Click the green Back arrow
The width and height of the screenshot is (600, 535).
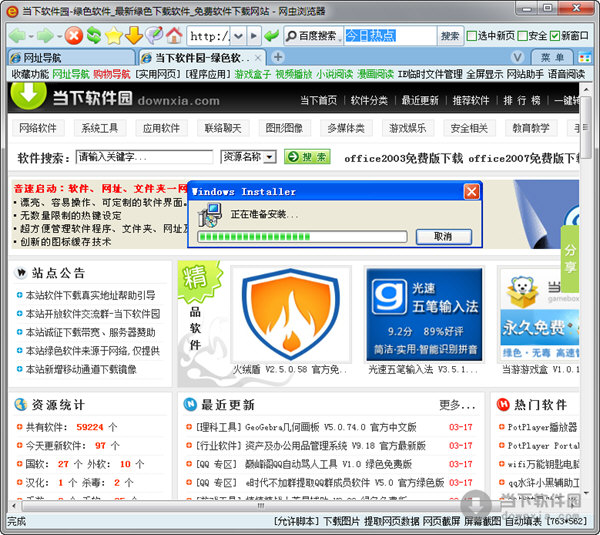click(x=17, y=36)
